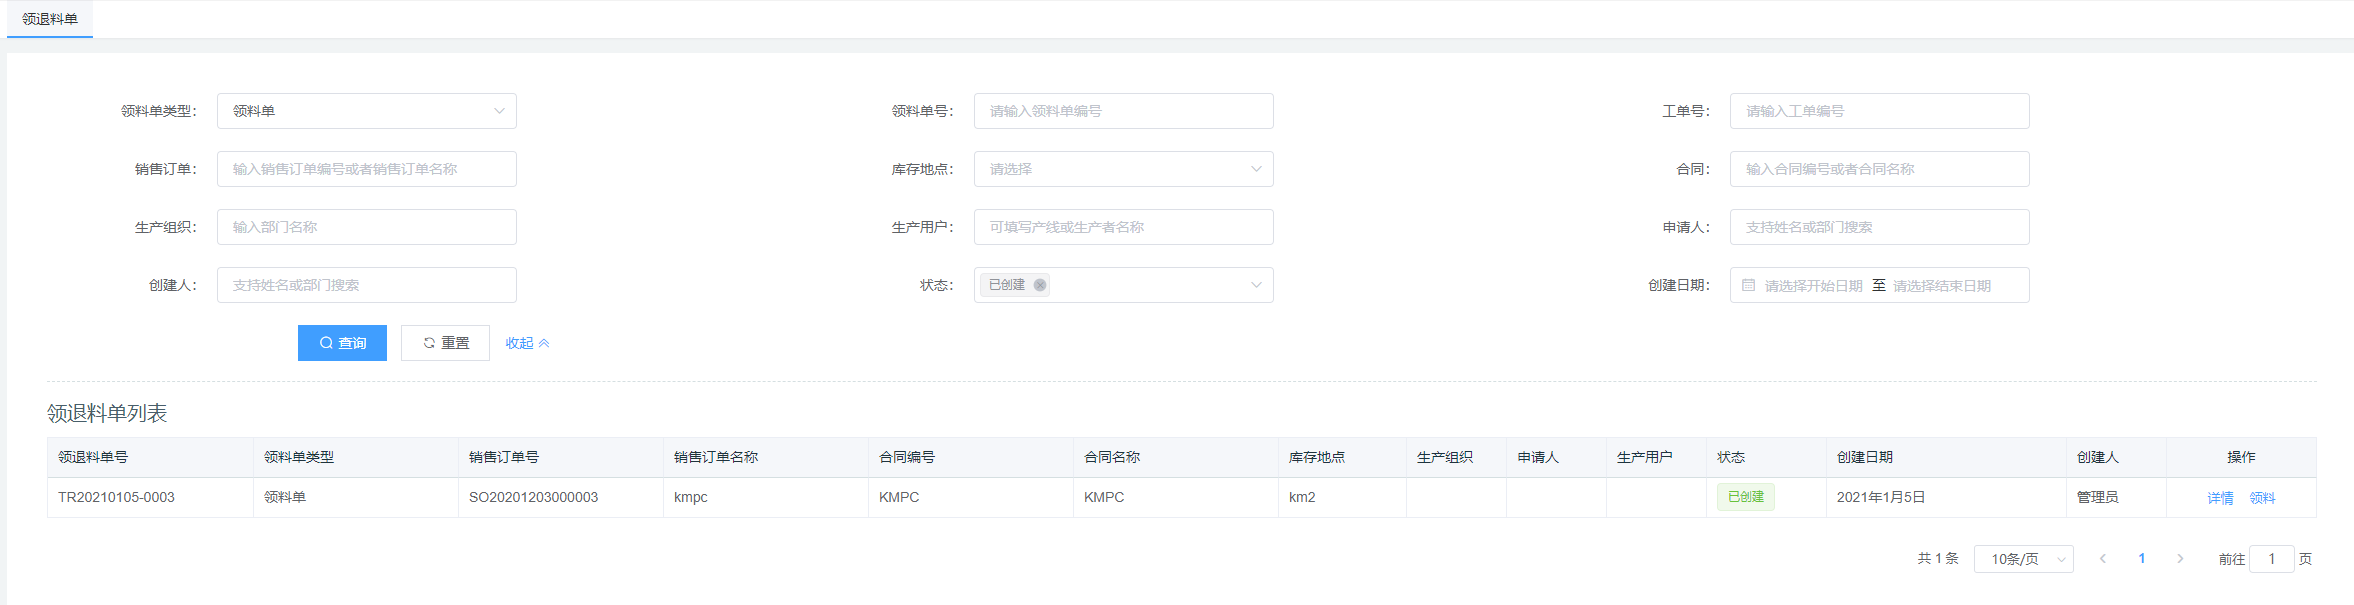Open 详情 for TR20210105-0003
The width and height of the screenshot is (2354, 605).
2220,498
